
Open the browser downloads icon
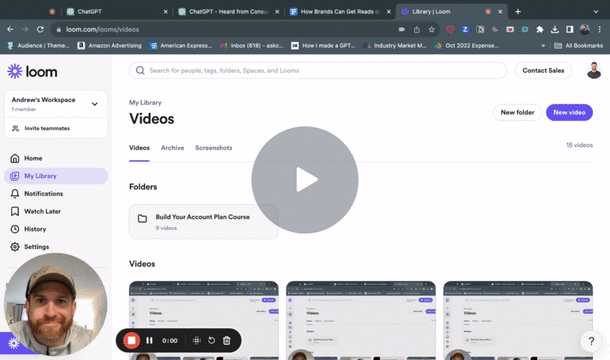point(555,29)
